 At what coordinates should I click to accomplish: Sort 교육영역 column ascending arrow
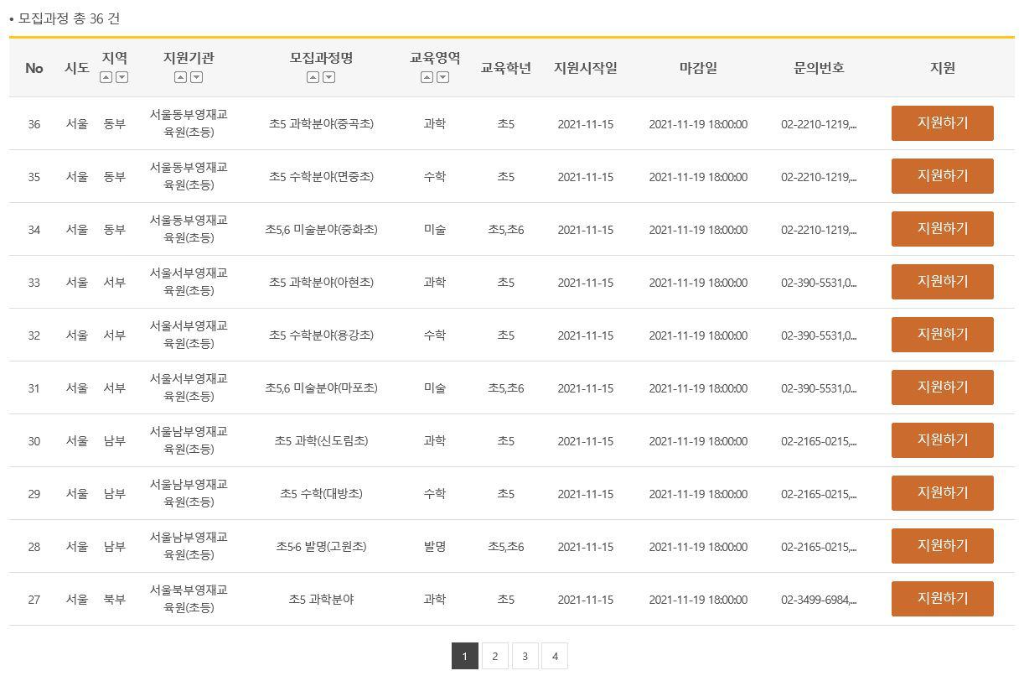[x=426, y=77]
